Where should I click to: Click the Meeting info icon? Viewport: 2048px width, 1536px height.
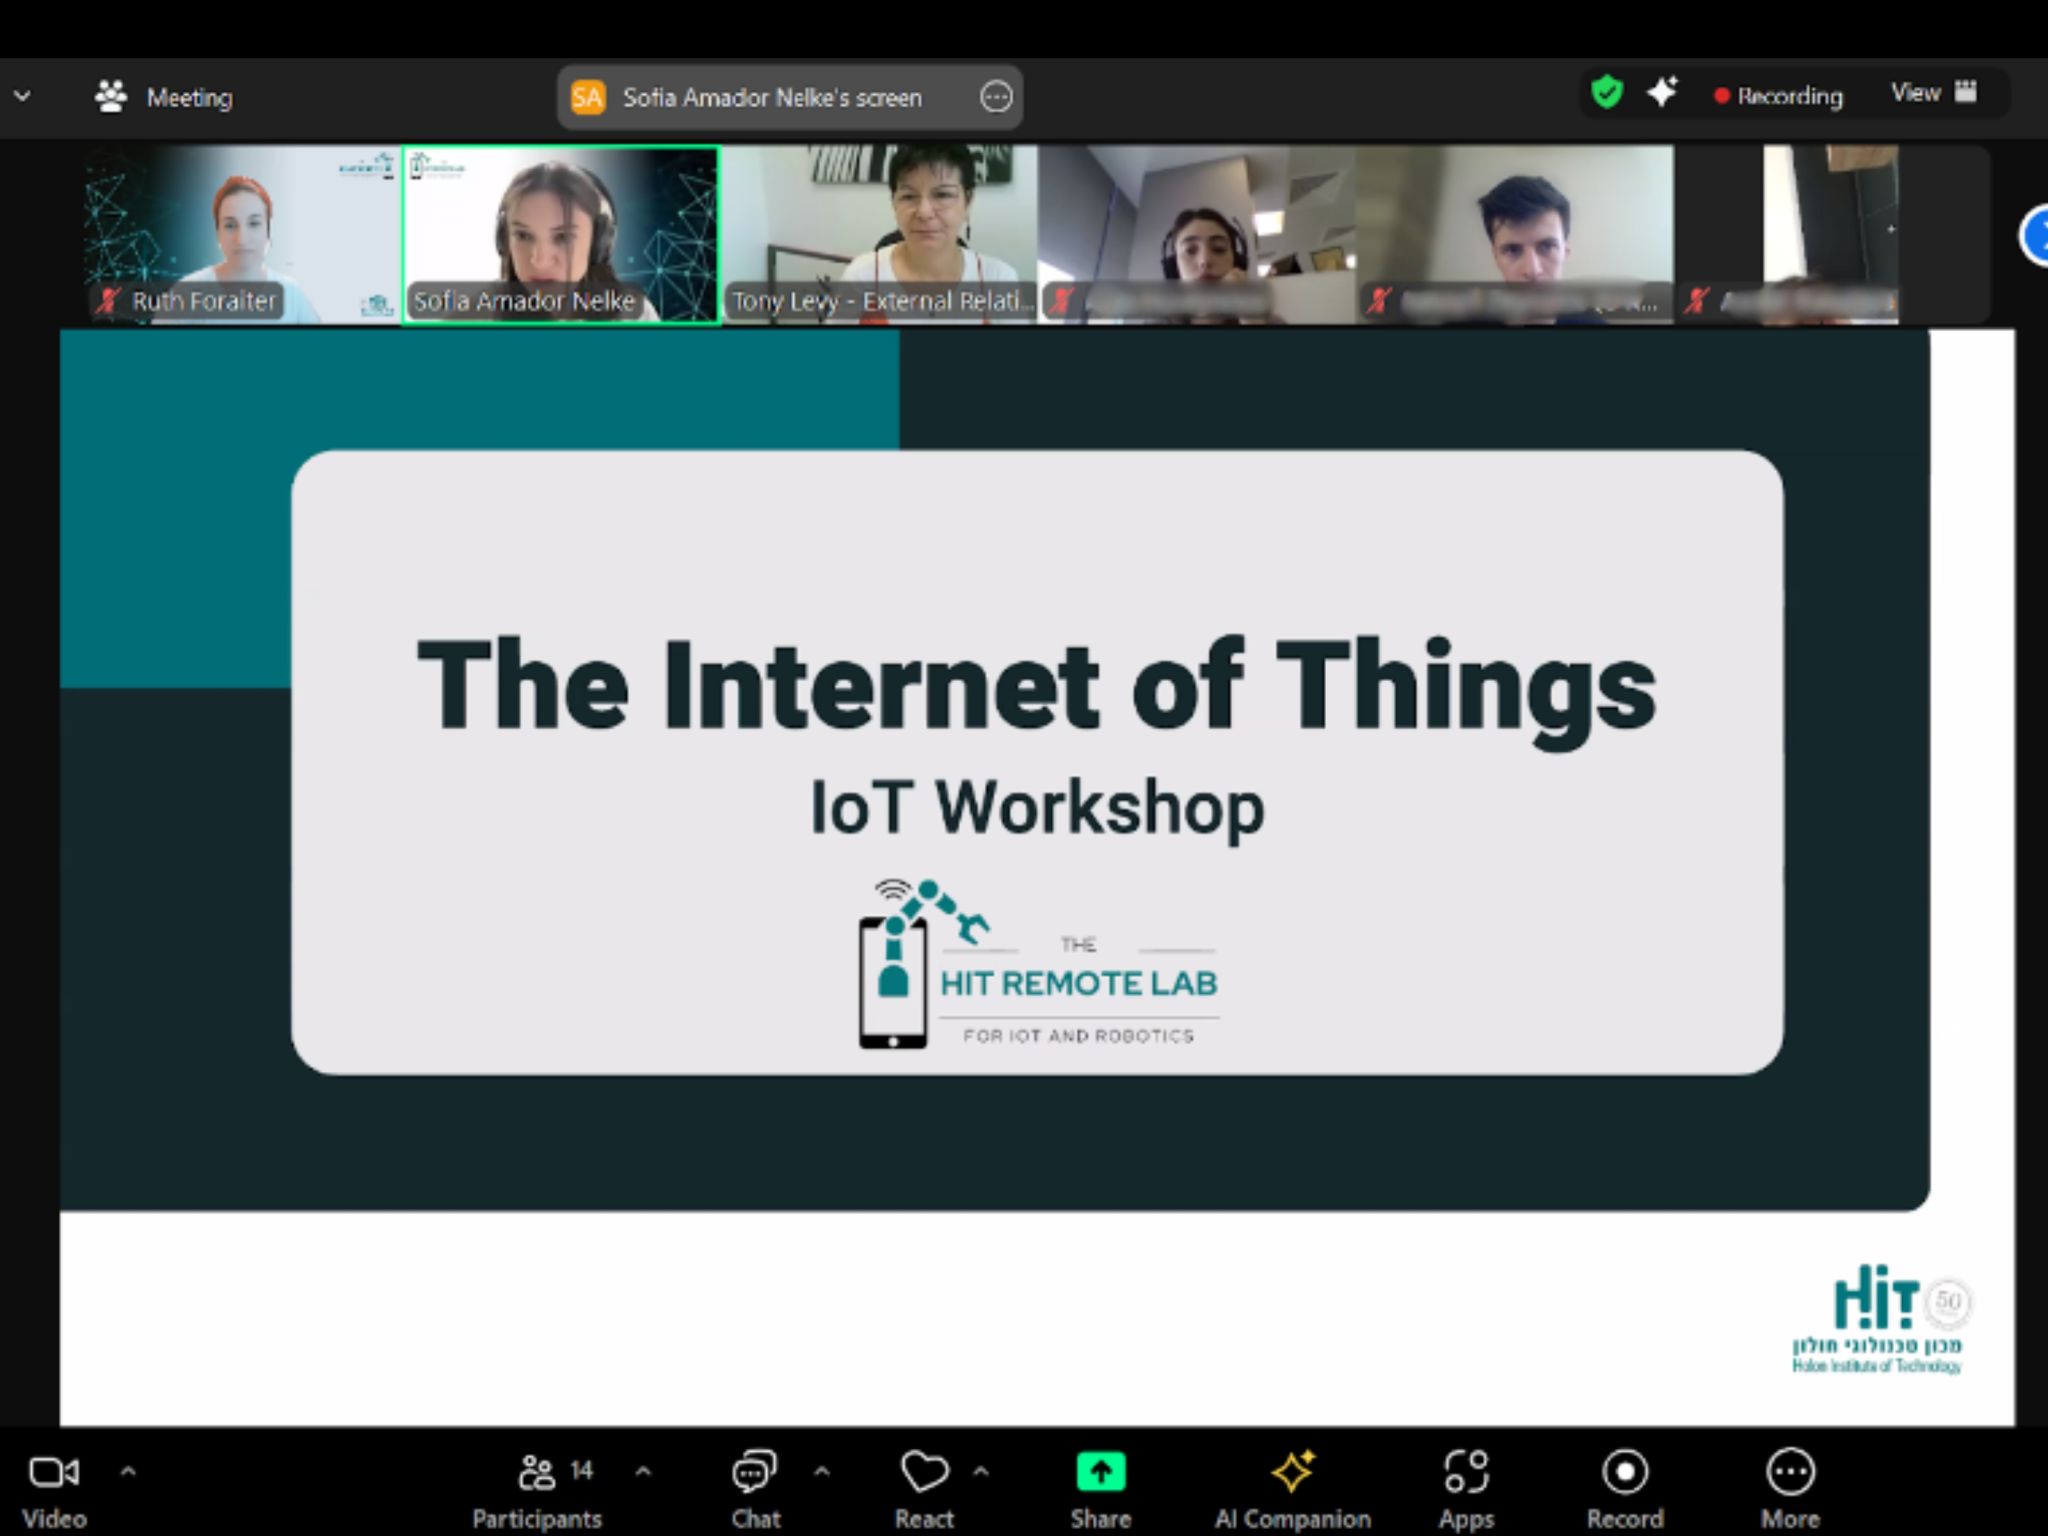(x=110, y=96)
